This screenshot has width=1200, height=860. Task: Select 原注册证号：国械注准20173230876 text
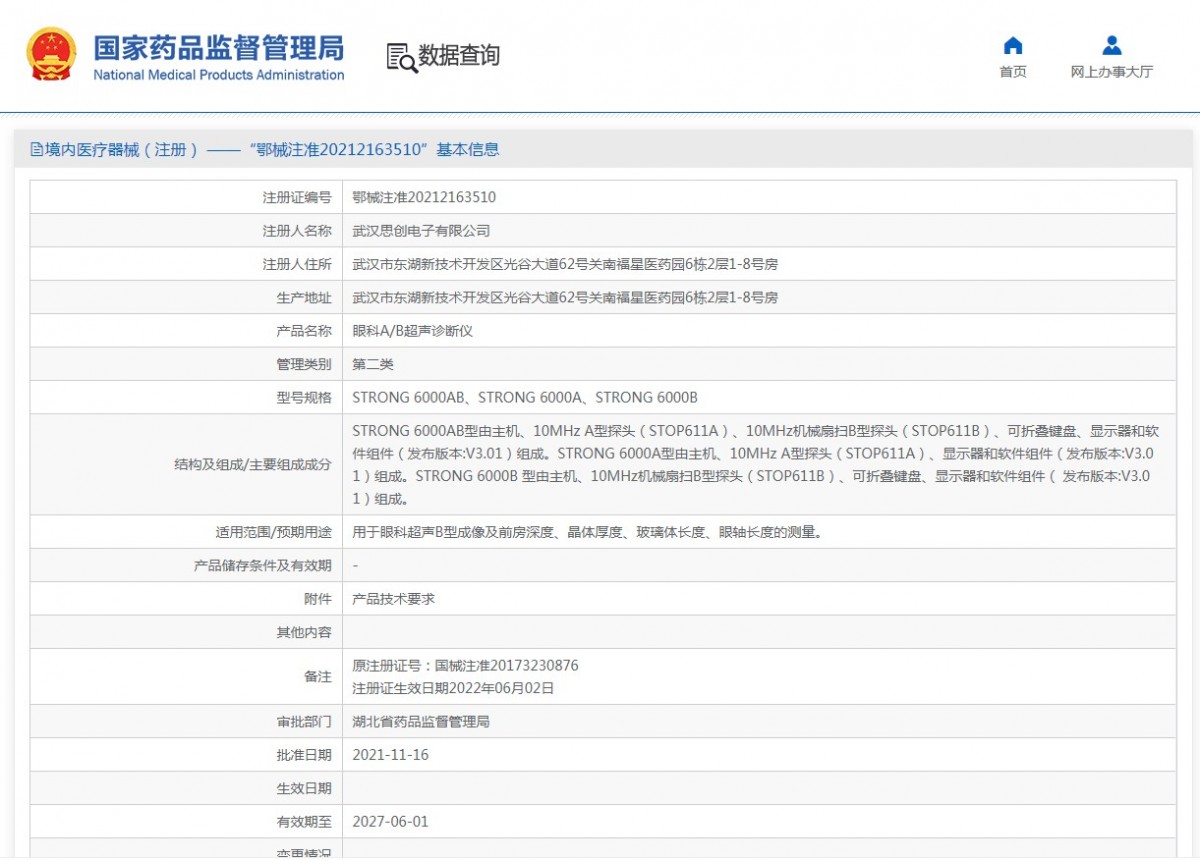tap(466, 665)
